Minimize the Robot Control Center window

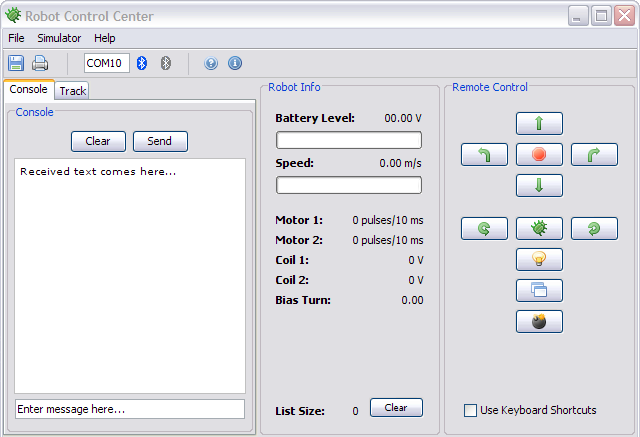tap(578, 16)
